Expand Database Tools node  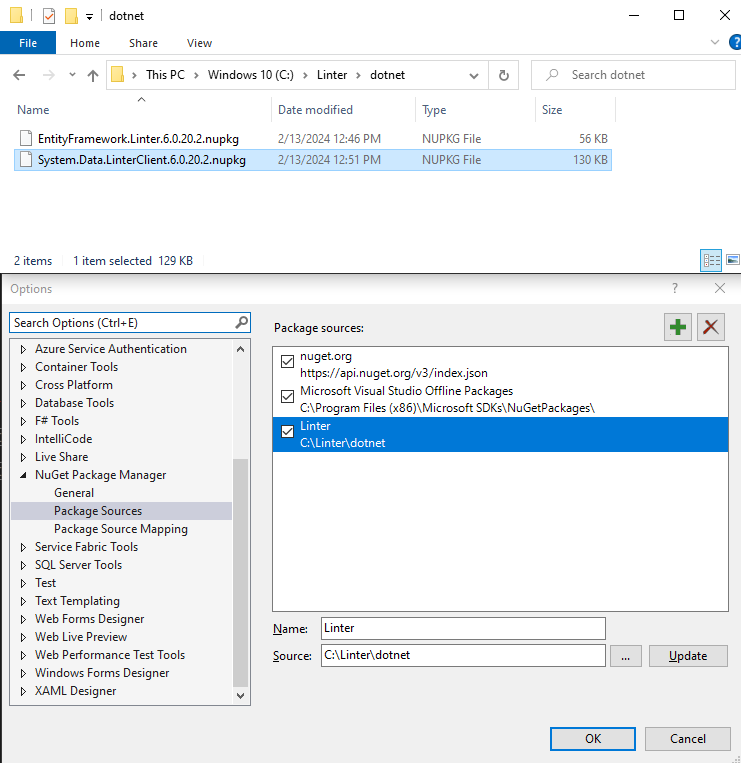coord(23,403)
